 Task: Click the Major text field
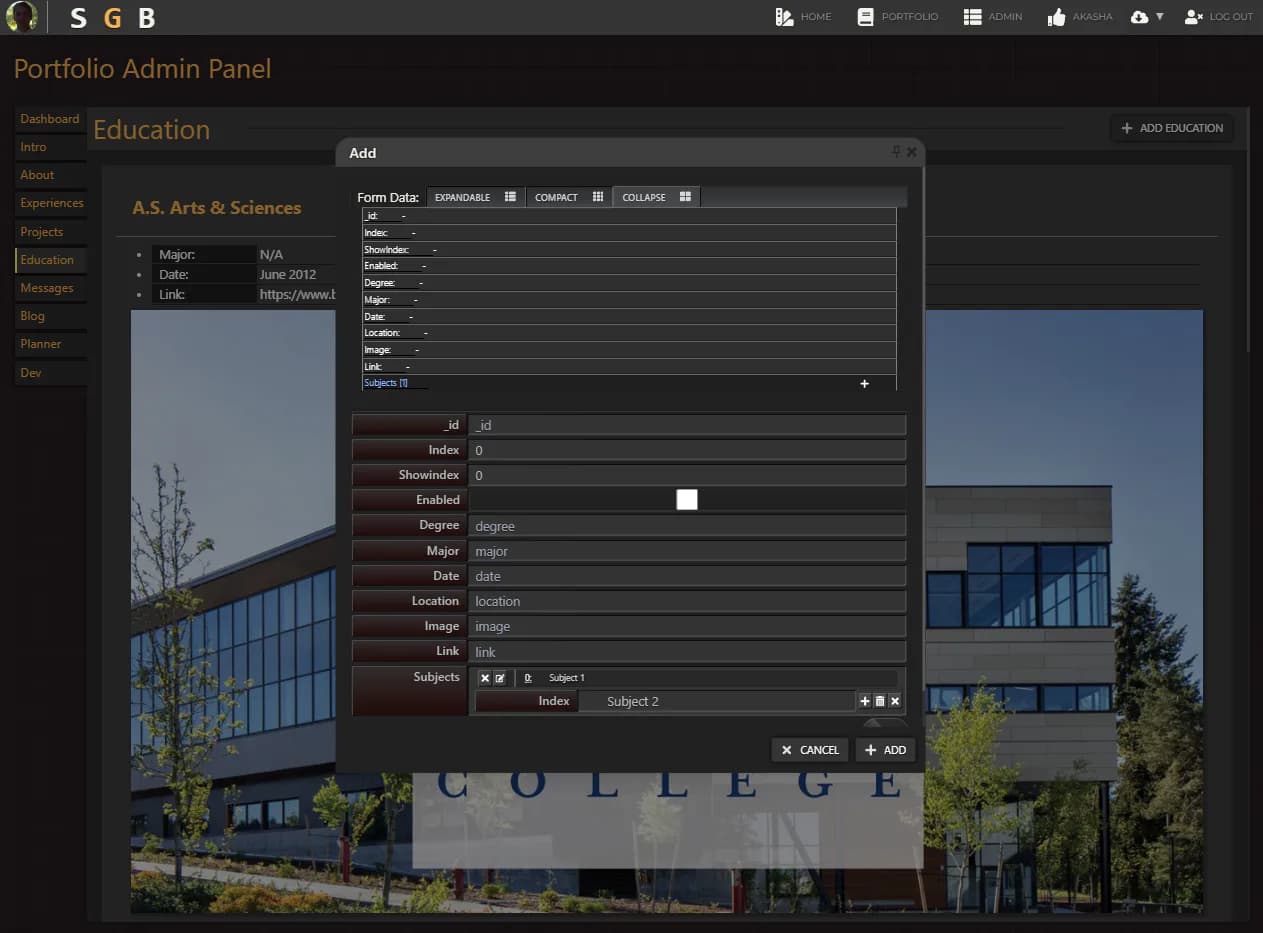(687, 551)
